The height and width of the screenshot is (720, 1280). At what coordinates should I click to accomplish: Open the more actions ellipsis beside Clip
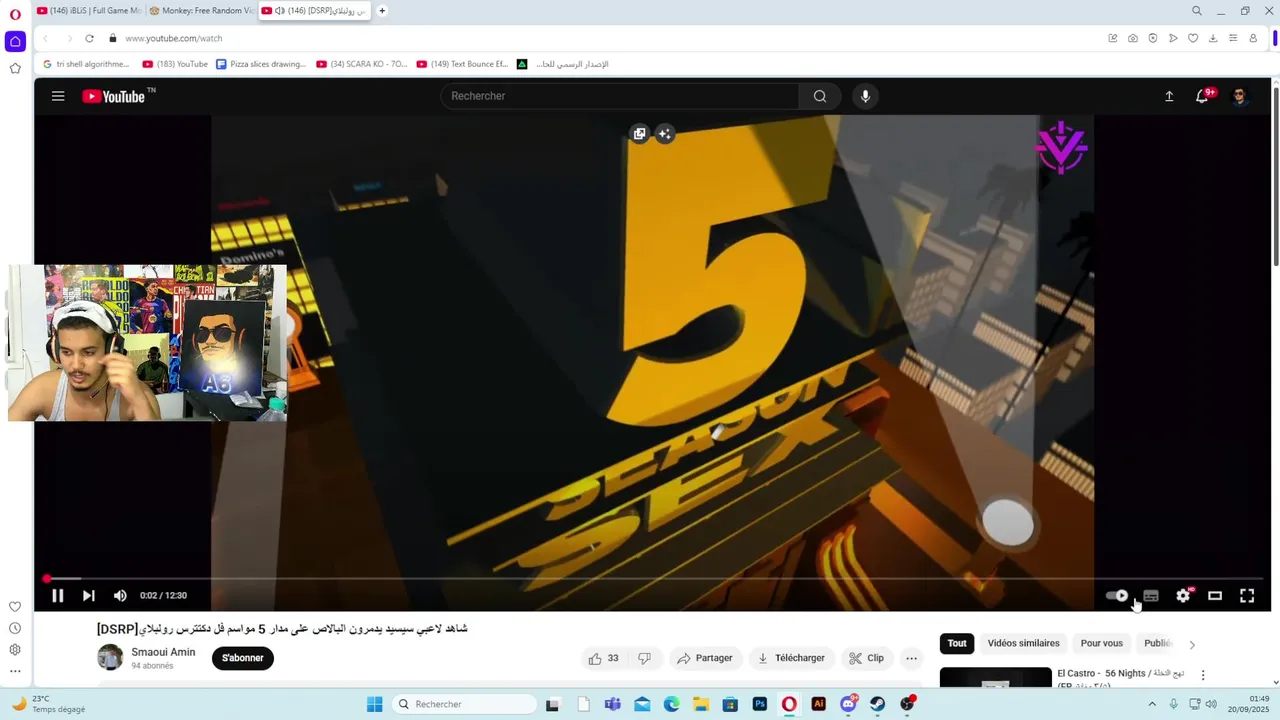tap(911, 658)
